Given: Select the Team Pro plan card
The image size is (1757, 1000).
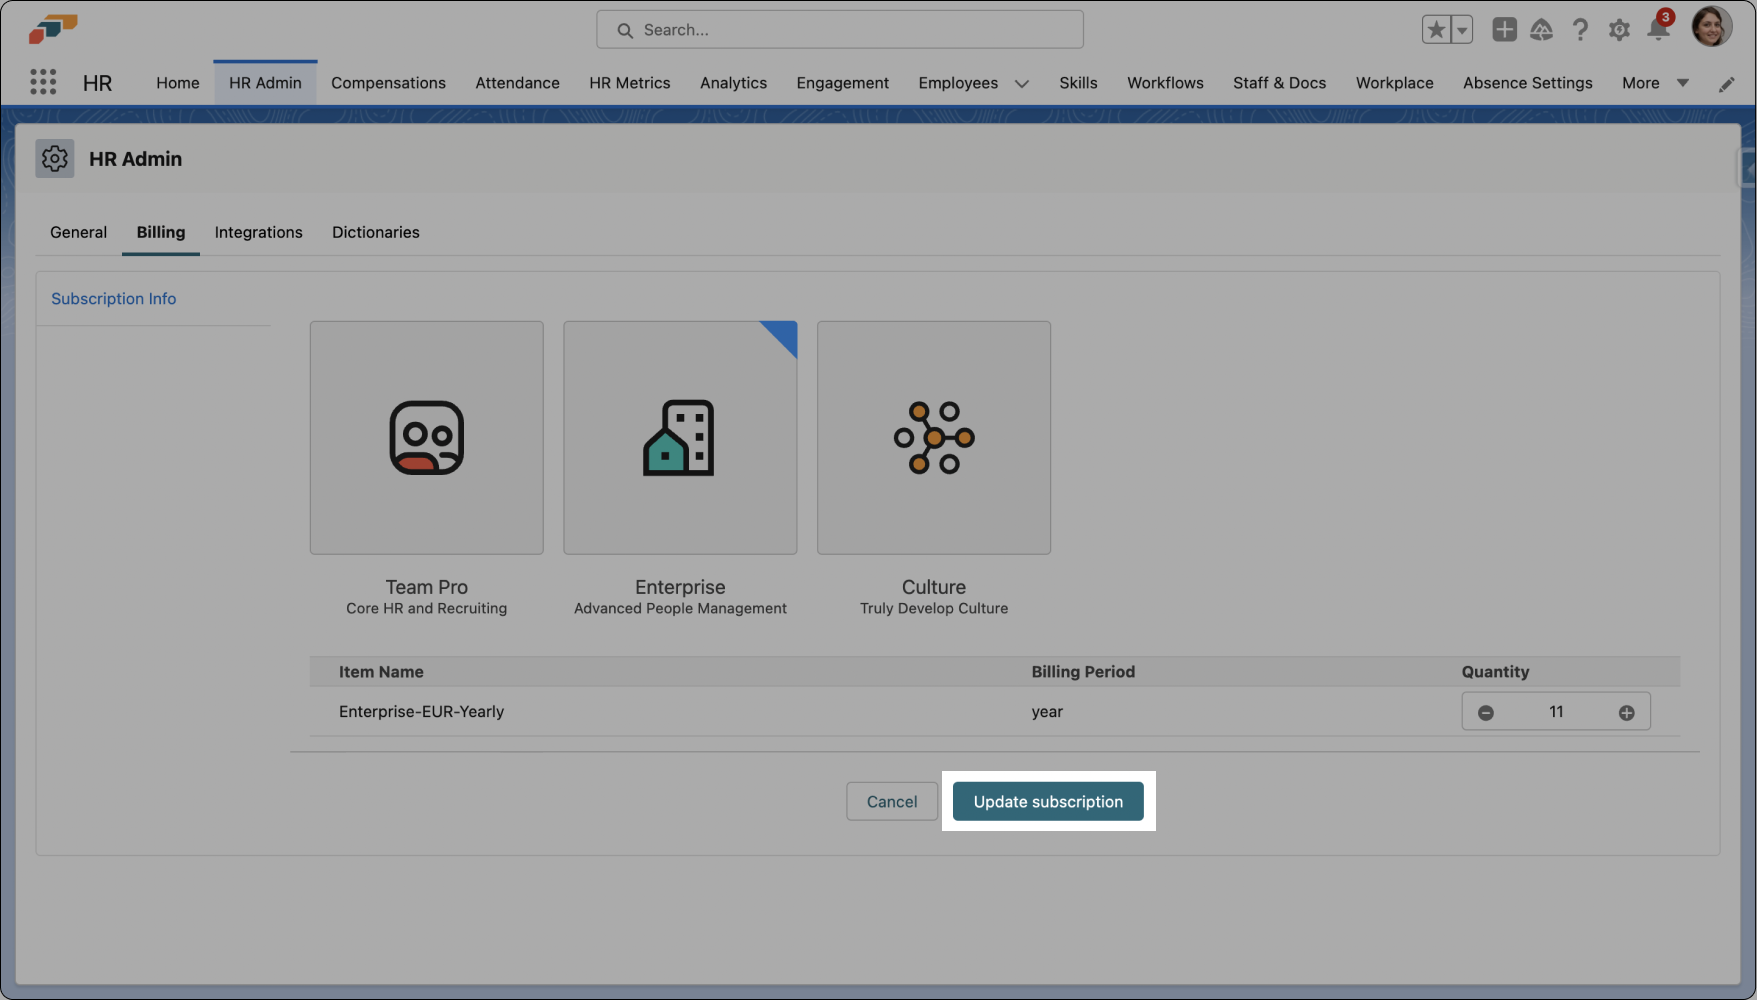Looking at the screenshot, I should click(427, 438).
